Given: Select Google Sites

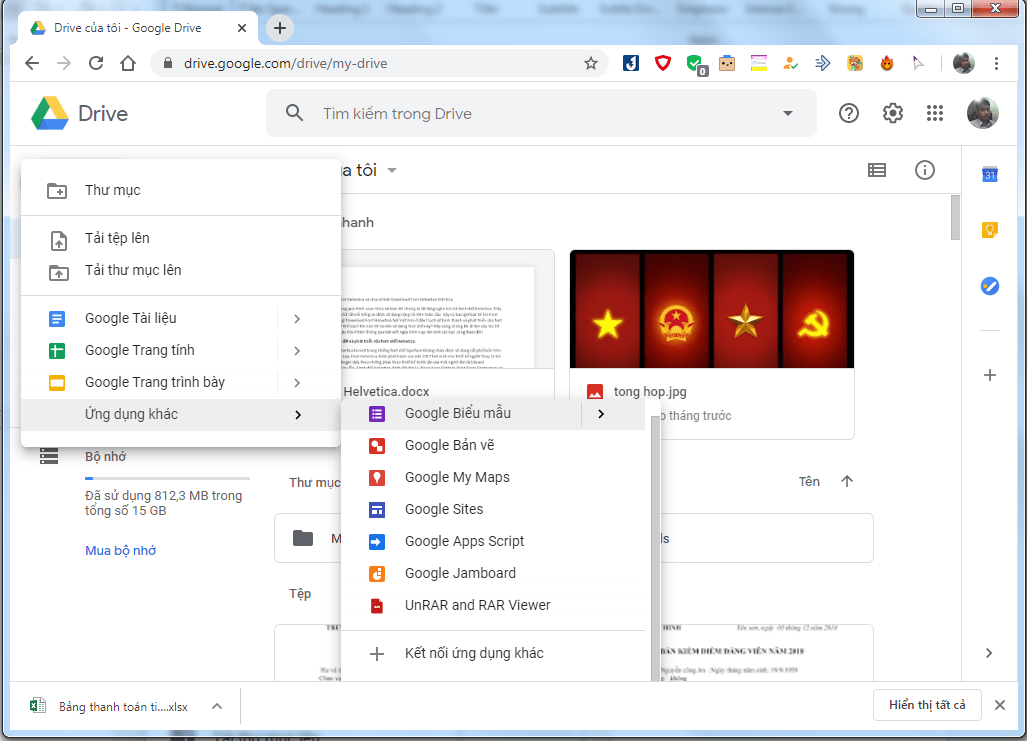Looking at the screenshot, I should (x=493, y=510).
